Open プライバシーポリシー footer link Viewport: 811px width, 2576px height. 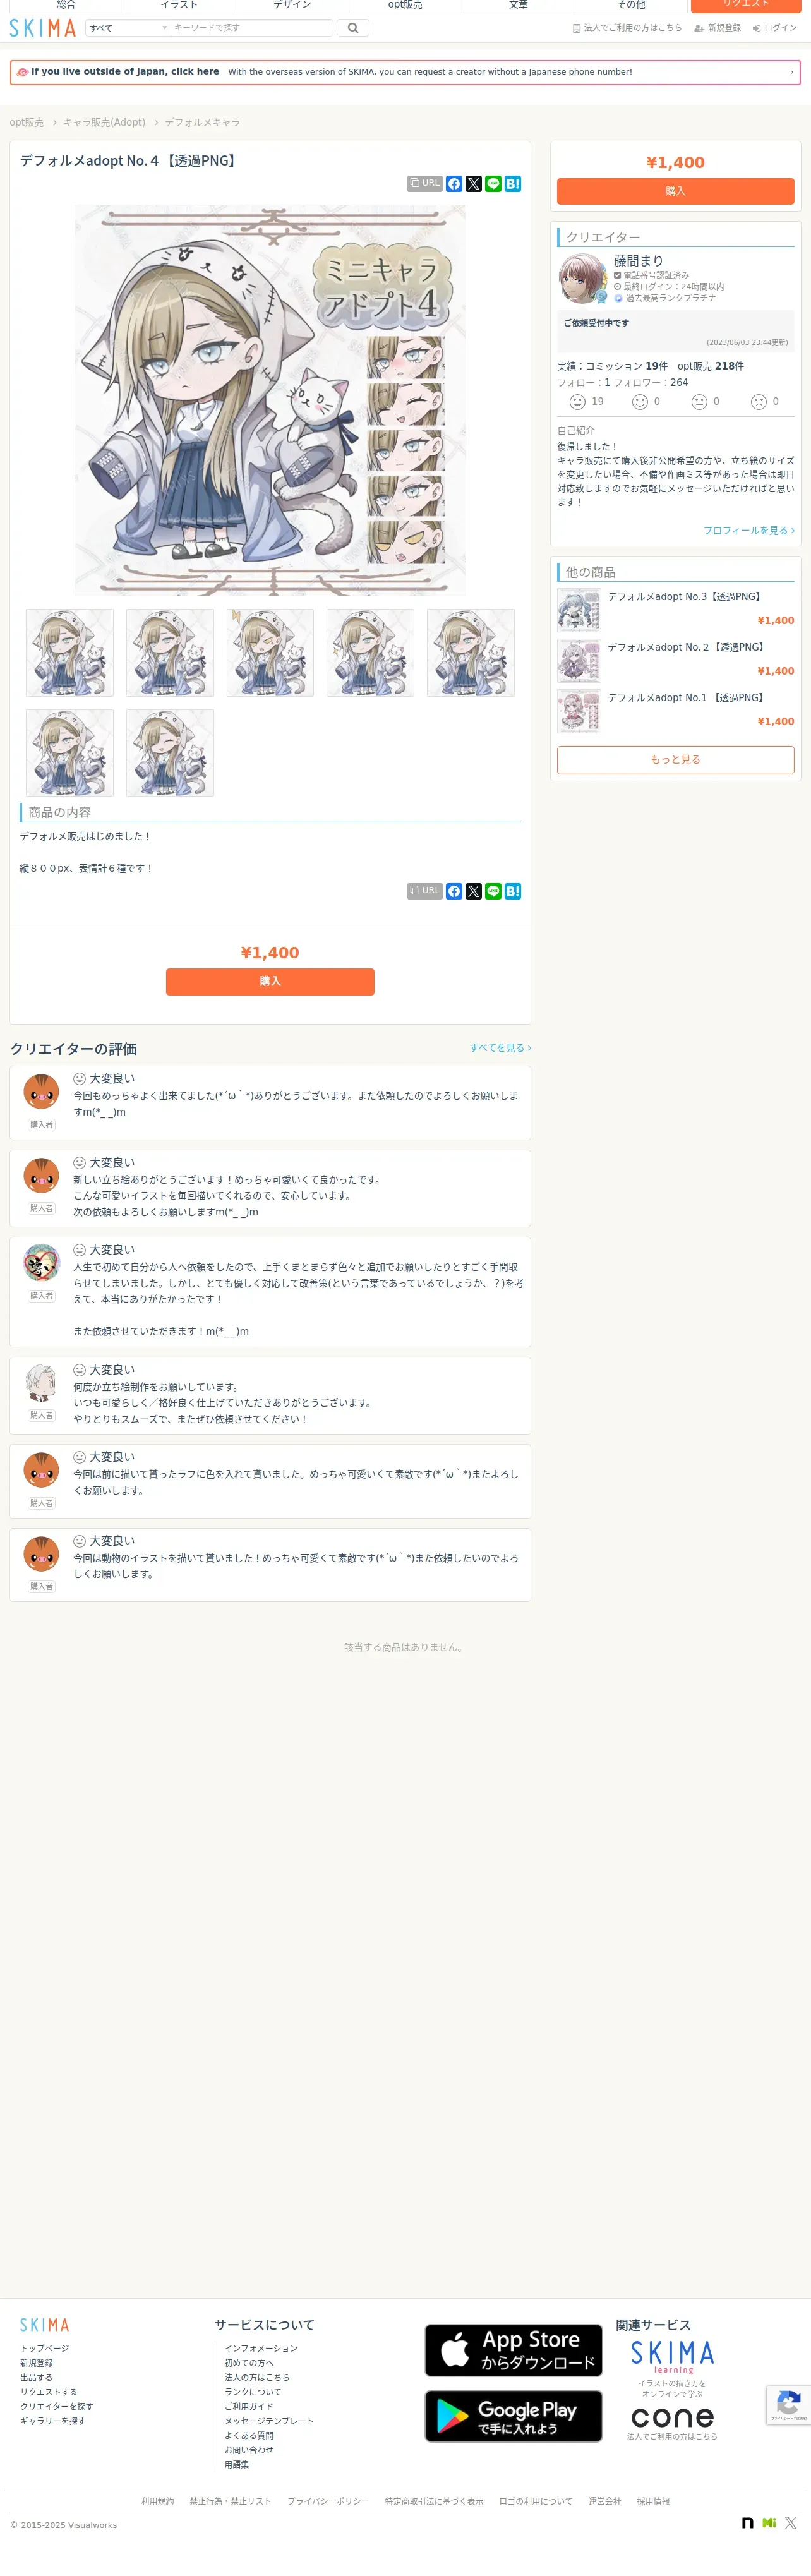pos(328,2501)
